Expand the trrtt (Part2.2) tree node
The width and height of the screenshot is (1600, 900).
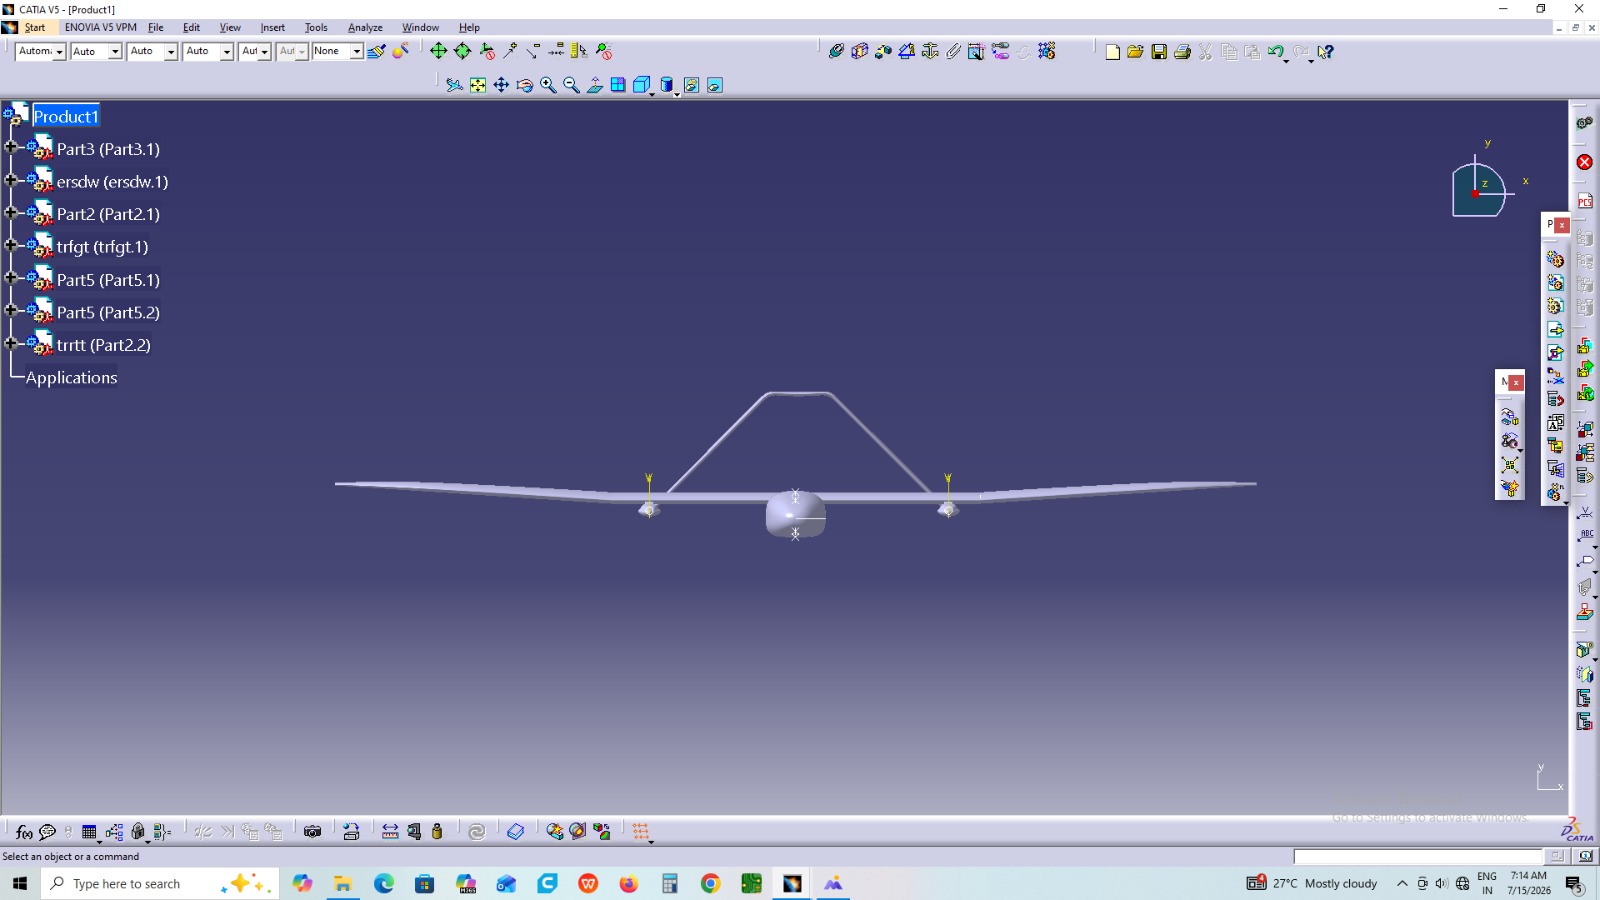click(11, 344)
